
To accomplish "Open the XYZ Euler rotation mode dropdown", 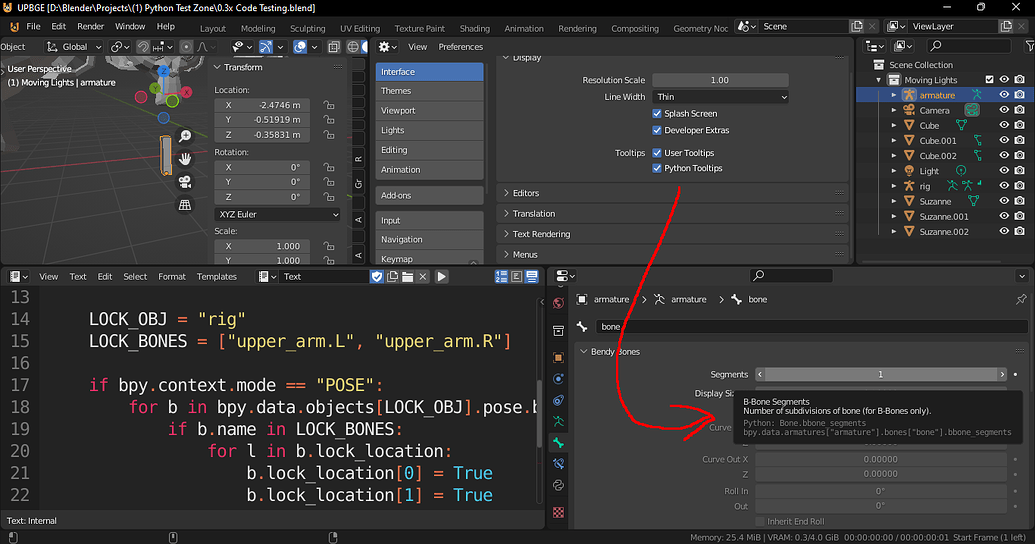I will point(277,215).
